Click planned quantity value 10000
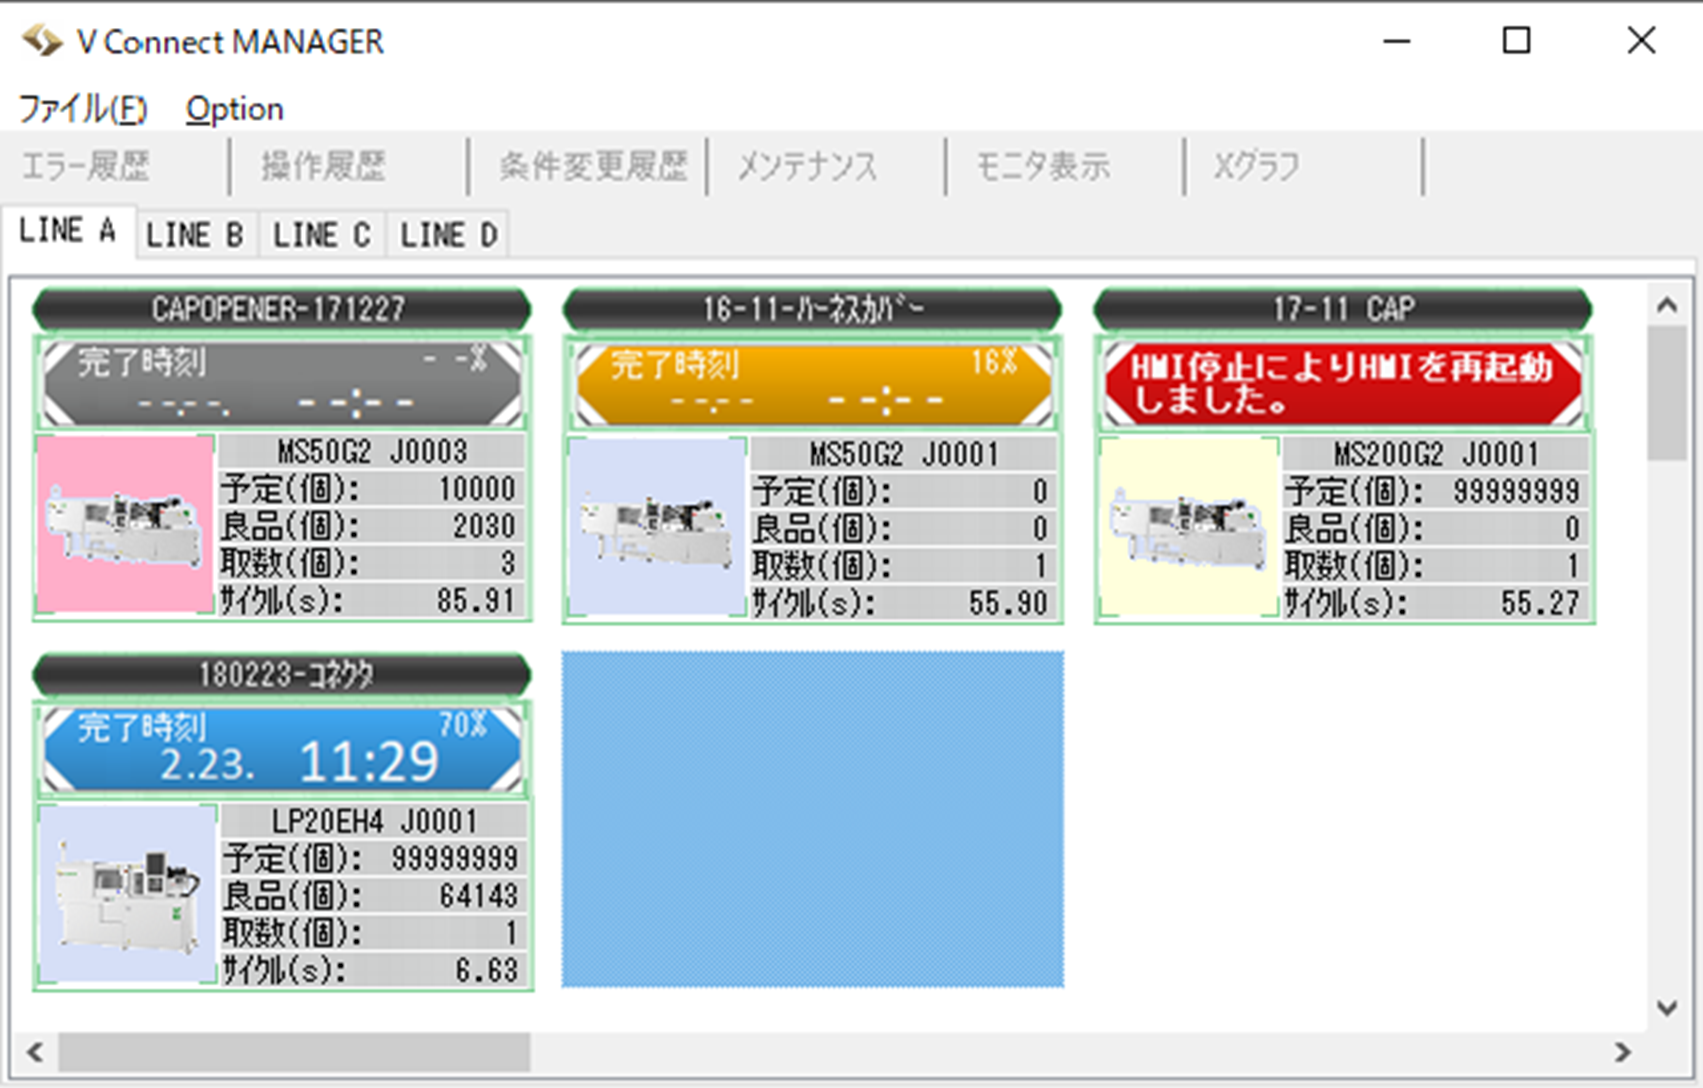 477,489
